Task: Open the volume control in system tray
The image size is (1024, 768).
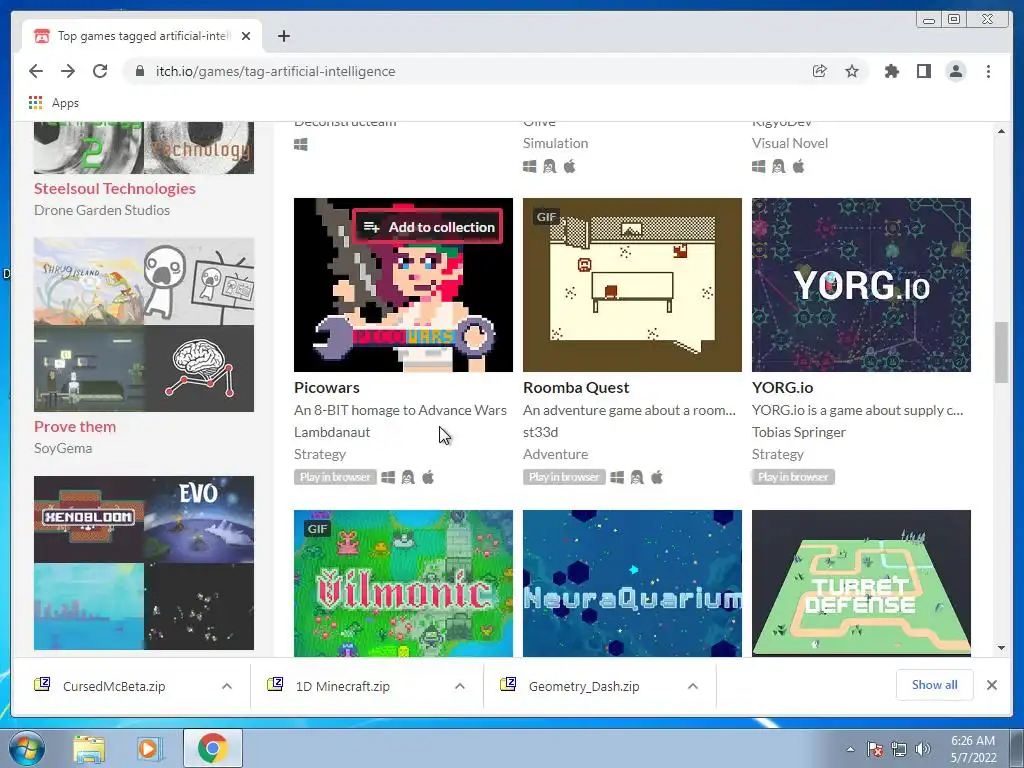Action: [x=923, y=749]
